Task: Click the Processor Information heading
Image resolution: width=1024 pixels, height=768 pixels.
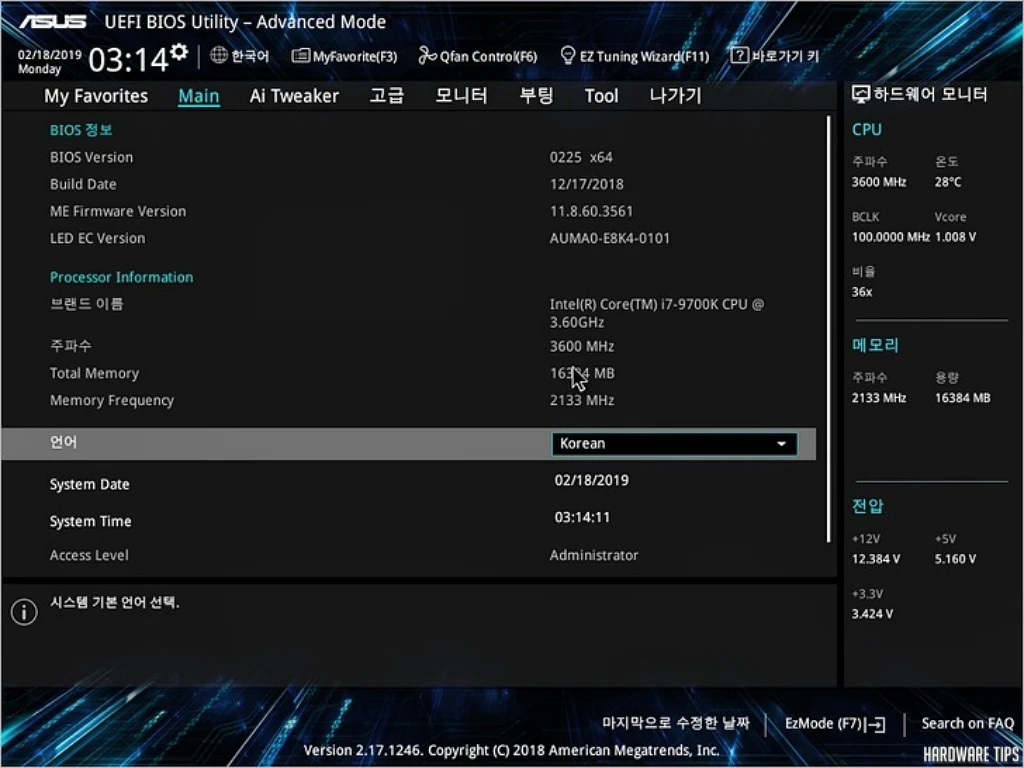Action: (x=121, y=277)
